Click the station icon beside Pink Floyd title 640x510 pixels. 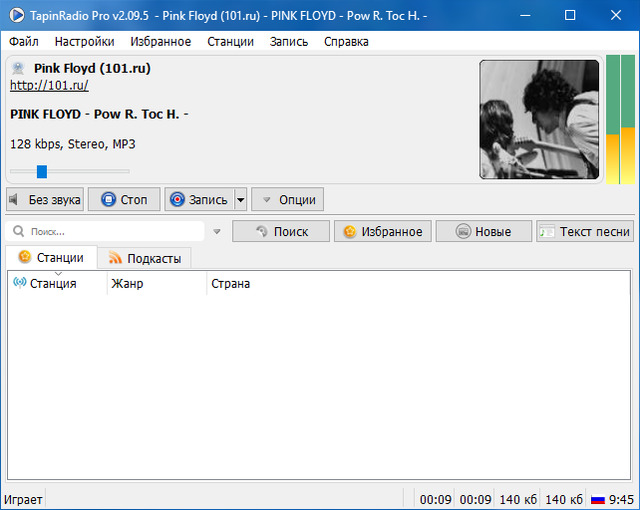(18, 68)
